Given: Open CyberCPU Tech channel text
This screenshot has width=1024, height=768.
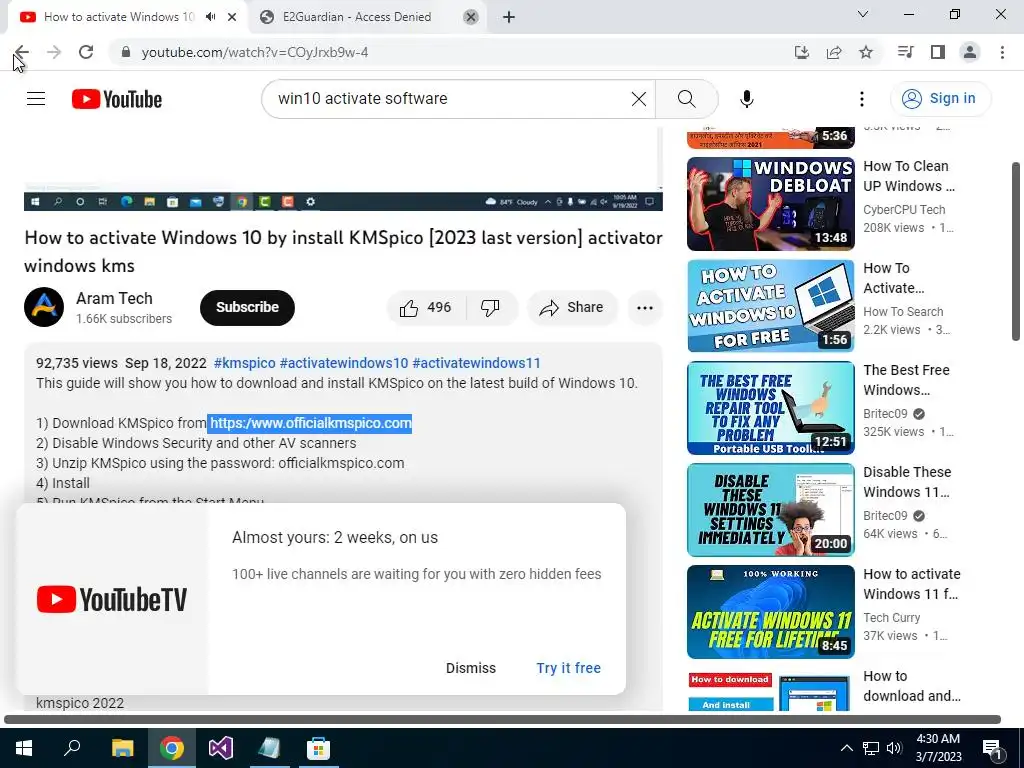Looking at the screenshot, I should pos(904,210).
